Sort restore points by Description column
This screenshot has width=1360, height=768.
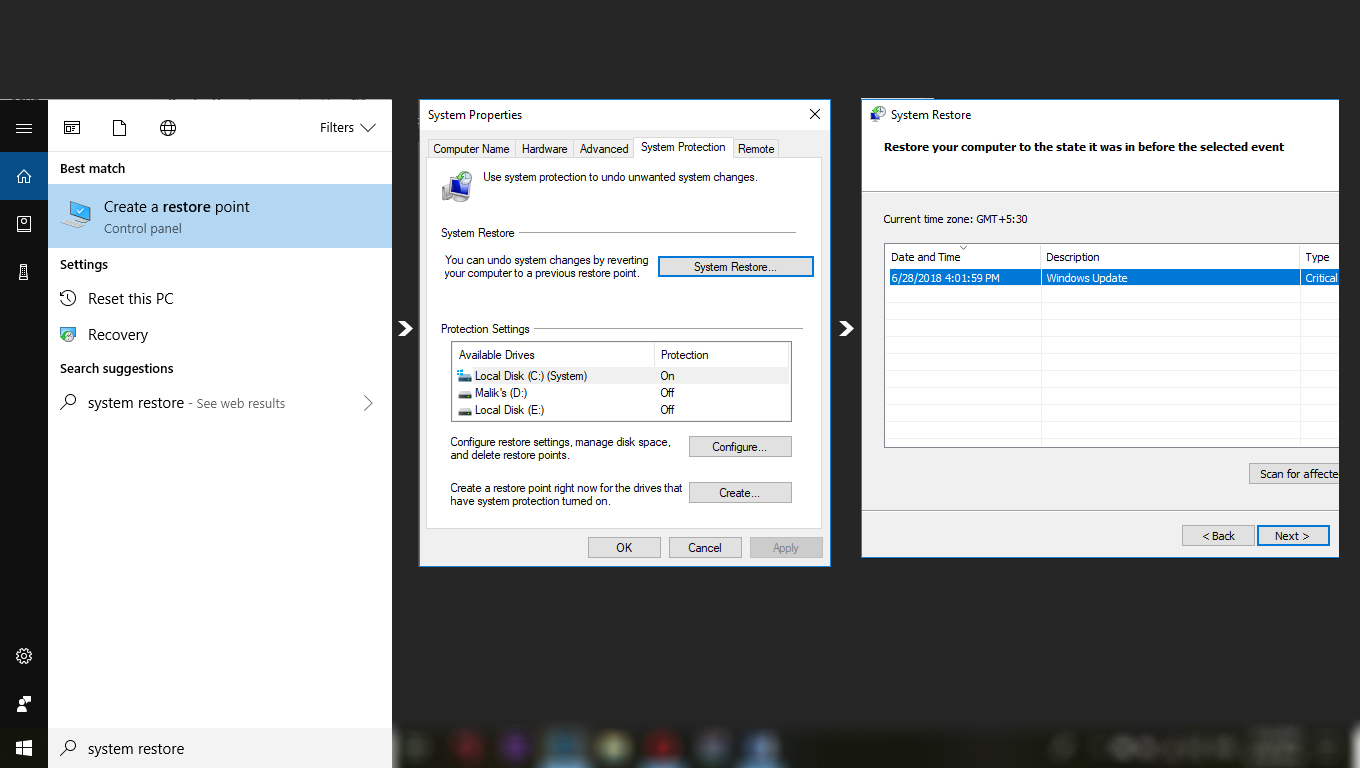[1171, 257]
